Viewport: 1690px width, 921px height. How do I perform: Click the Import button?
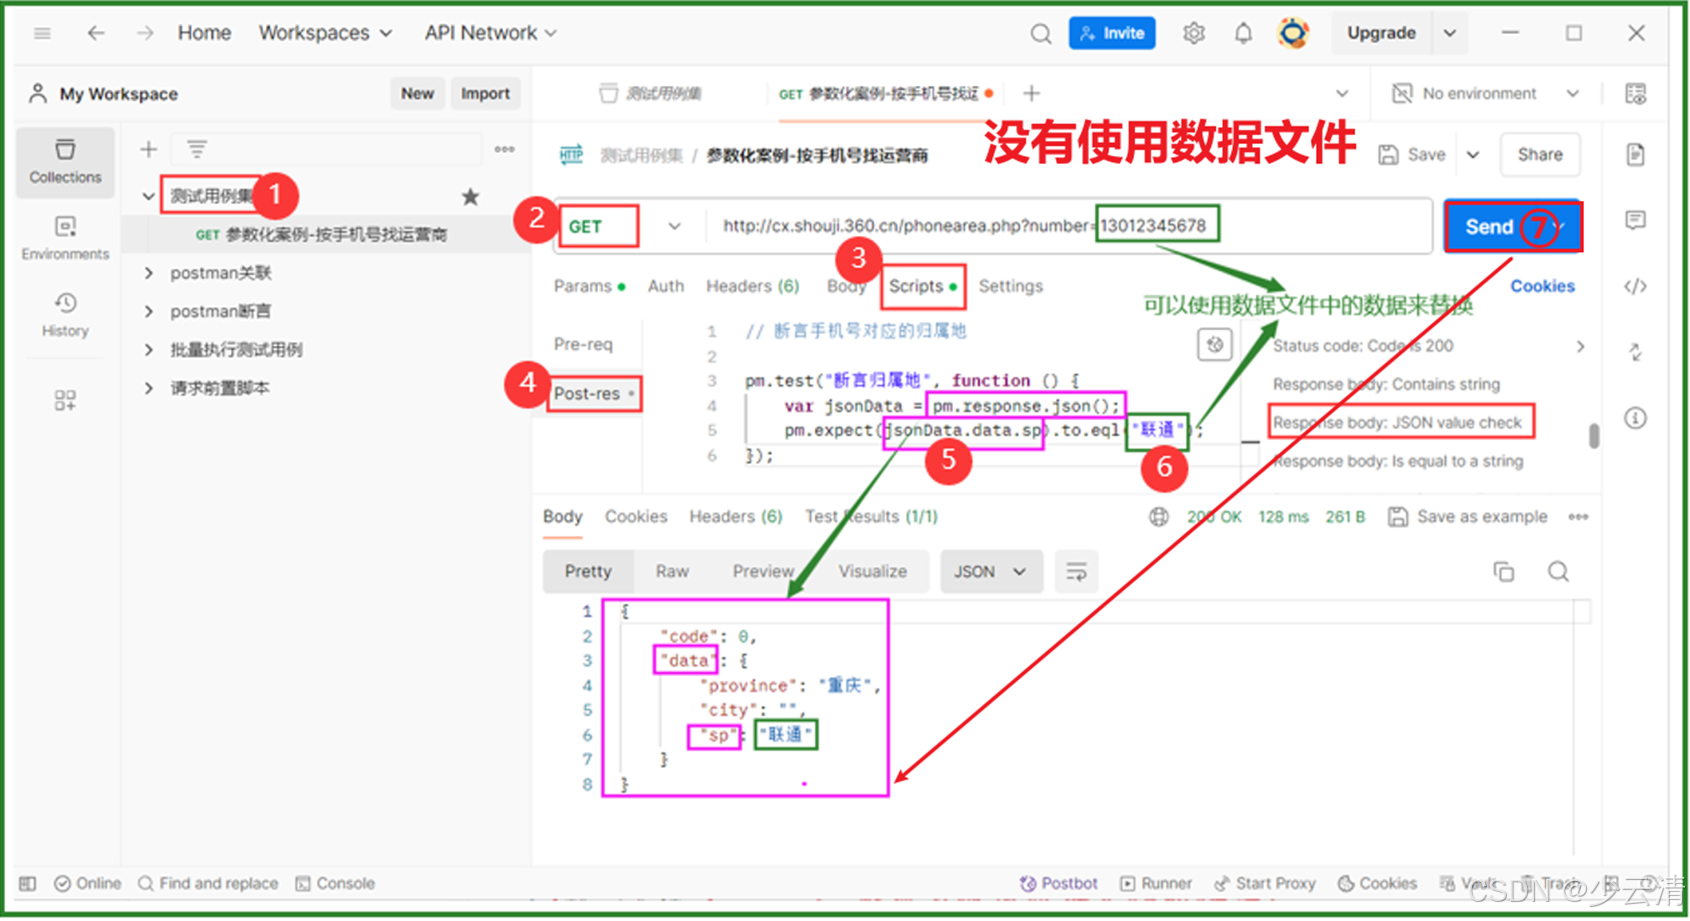pyautogui.click(x=485, y=94)
